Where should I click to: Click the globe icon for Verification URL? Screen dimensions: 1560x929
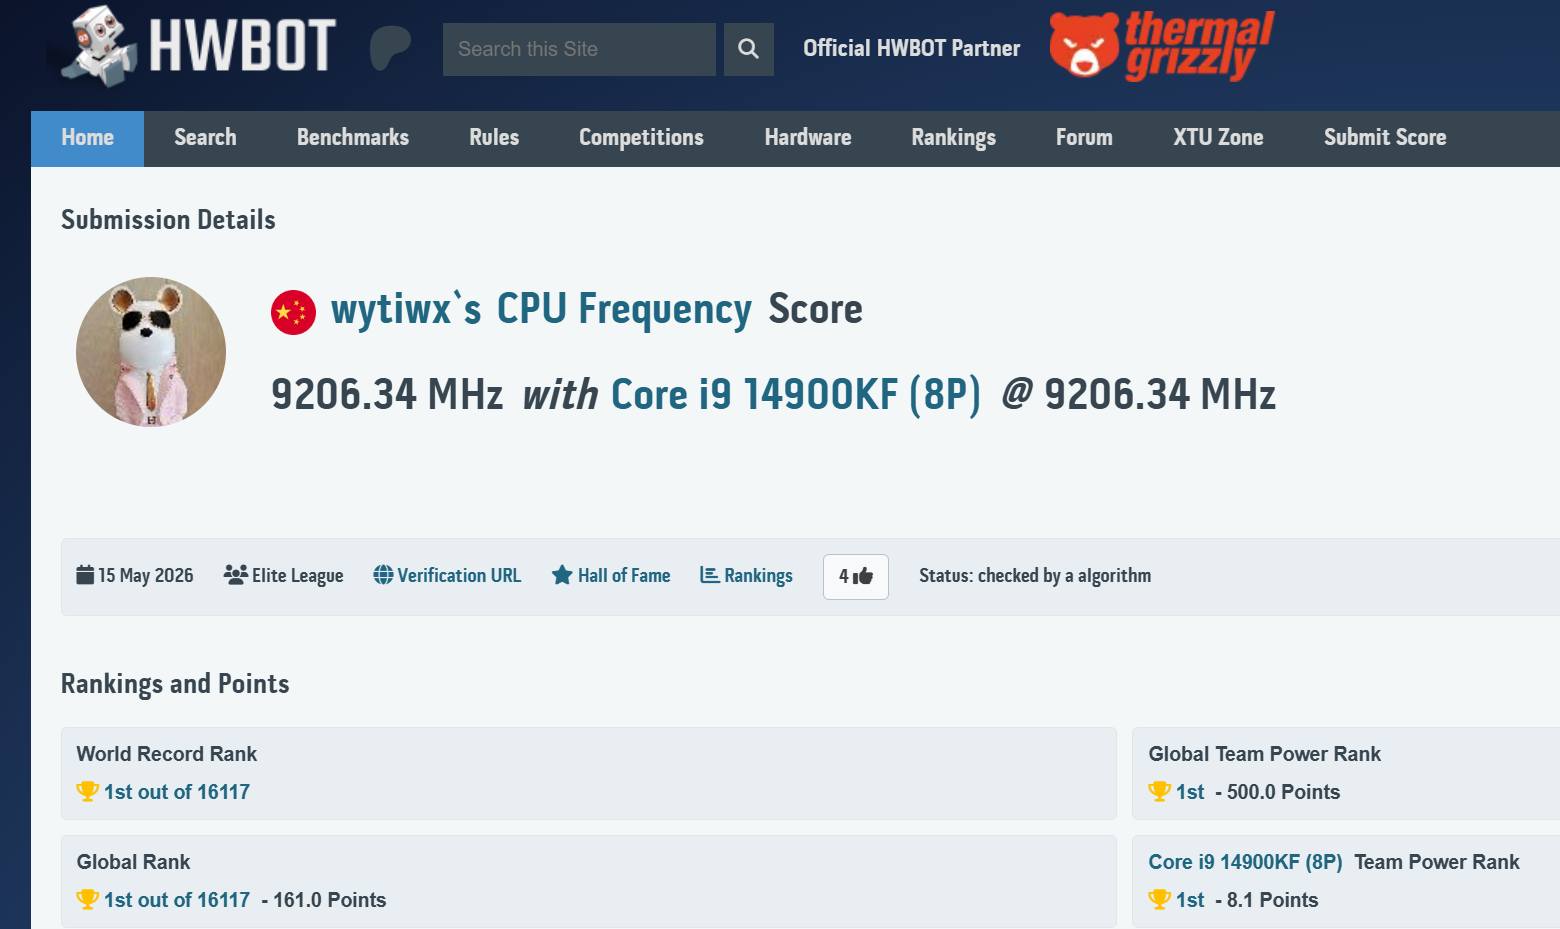383,575
